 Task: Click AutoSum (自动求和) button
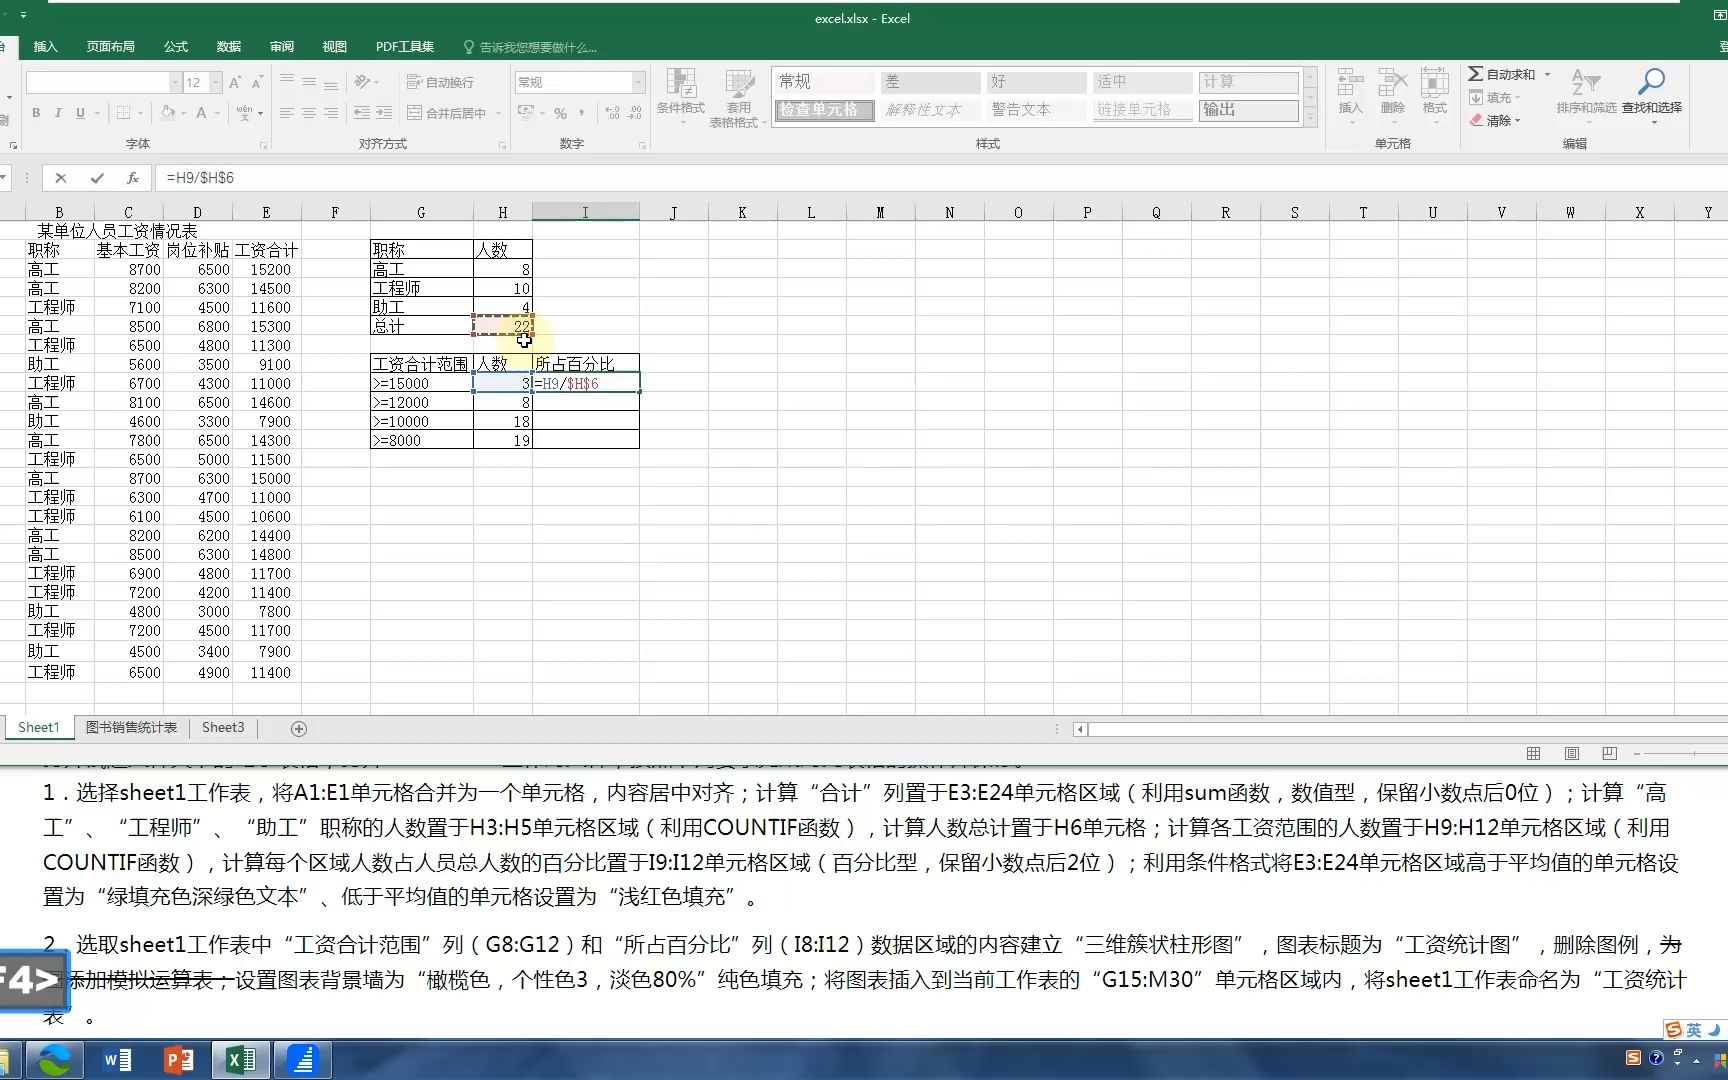tap(1502, 75)
